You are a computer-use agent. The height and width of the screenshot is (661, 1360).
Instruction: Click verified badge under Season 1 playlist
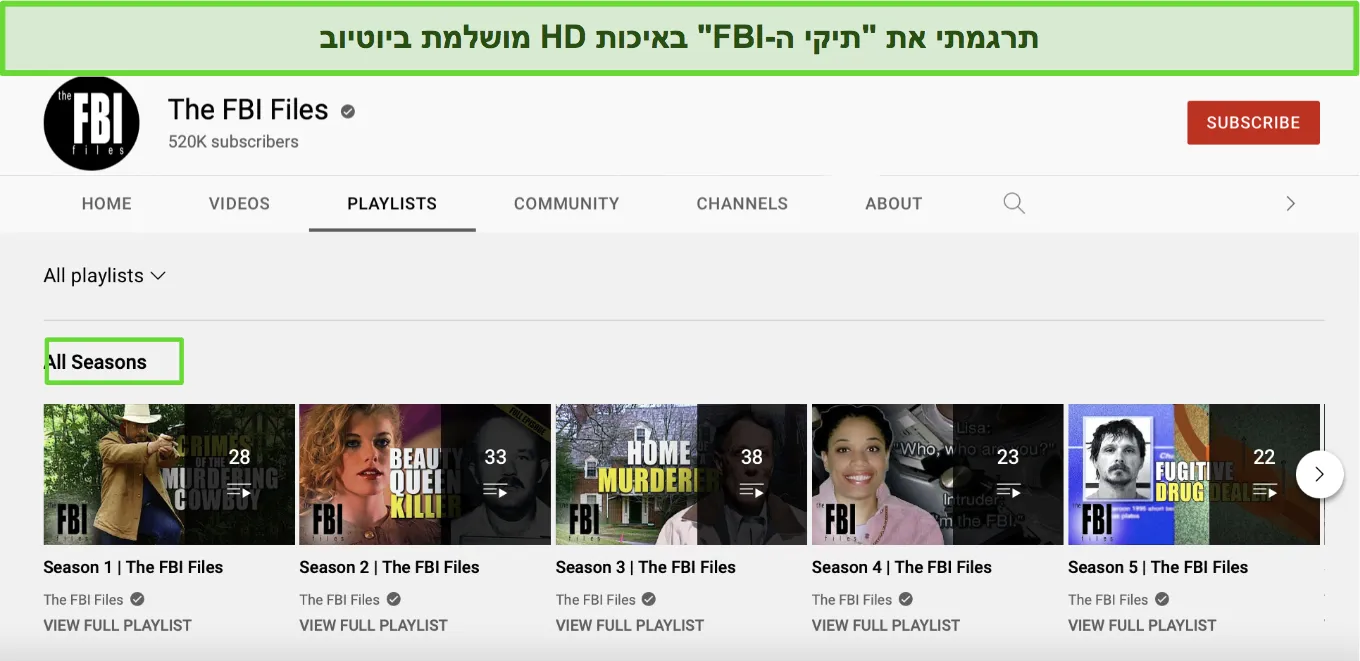point(138,599)
